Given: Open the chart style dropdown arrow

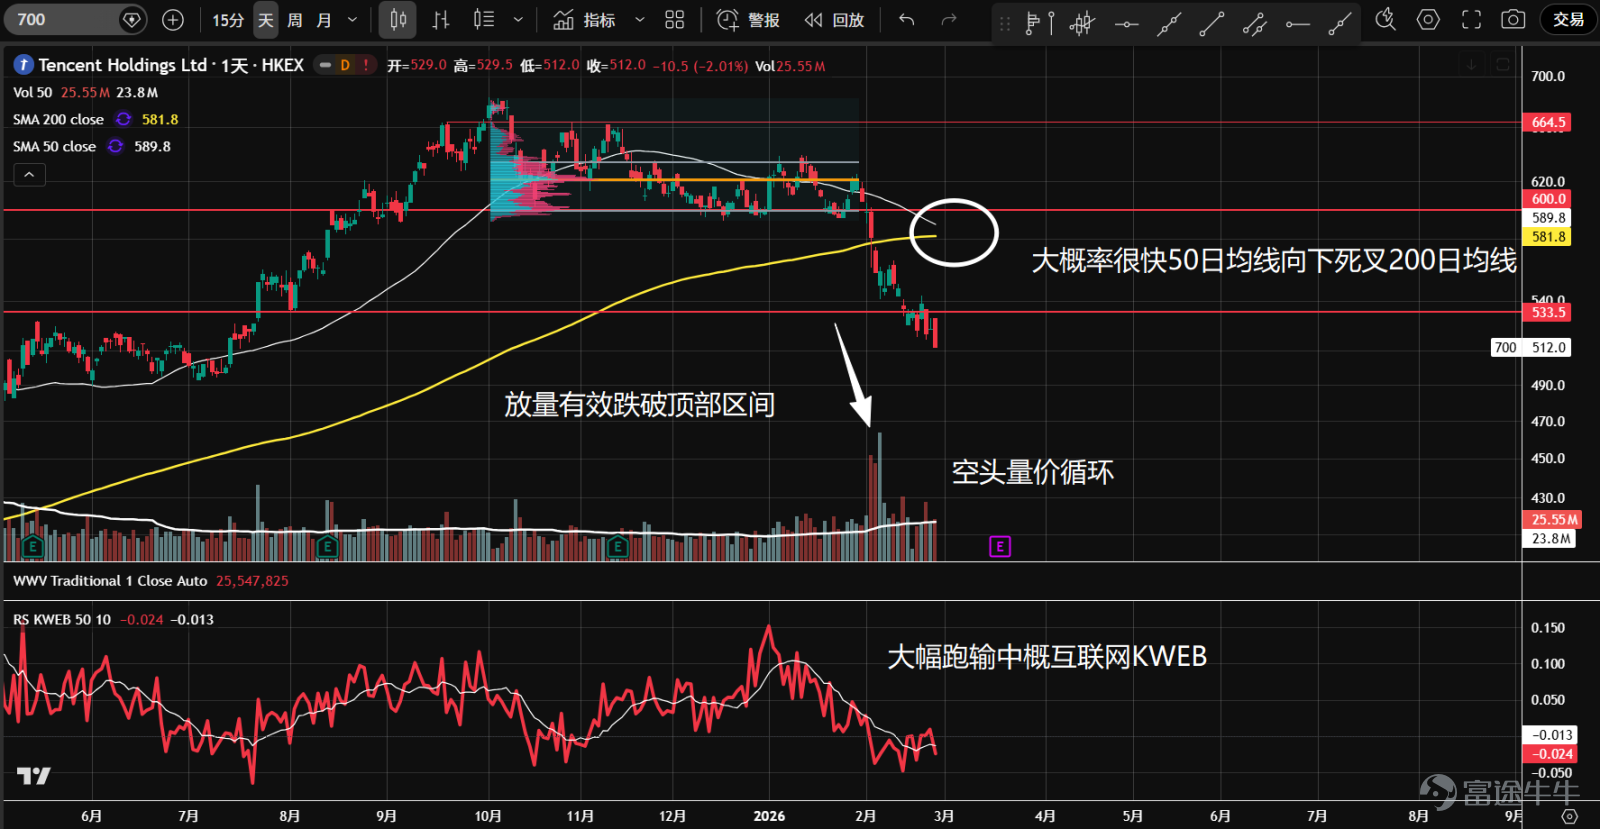Looking at the screenshot, I should (x=518, y=19).
